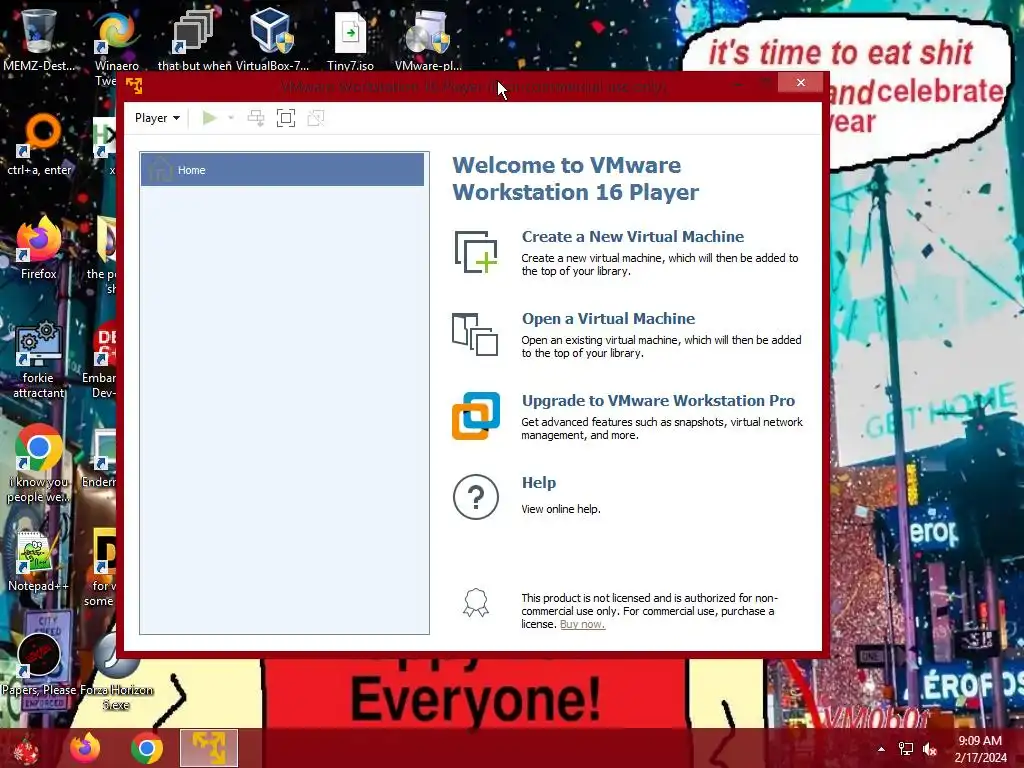
Task: Close the VMware Workstation Player window
Action: tap(801, 82)
